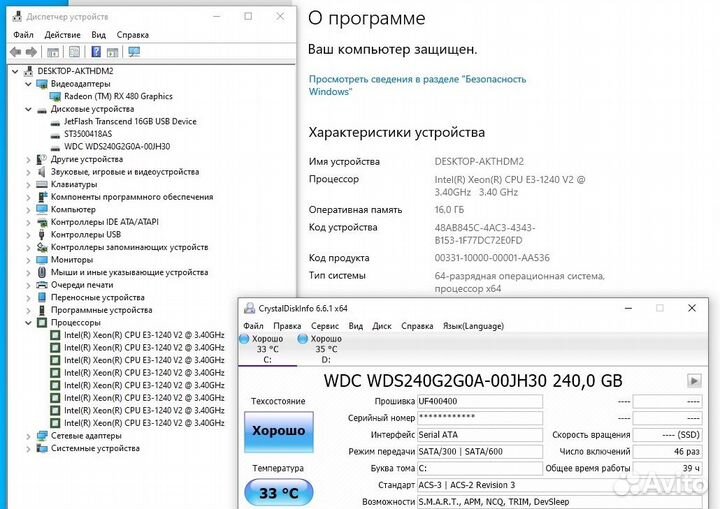This screenshot has width=720, height=509.
Task: Collapse the DESKTOP-AKTHDM2 root node
Action: [x=15, y=71]
